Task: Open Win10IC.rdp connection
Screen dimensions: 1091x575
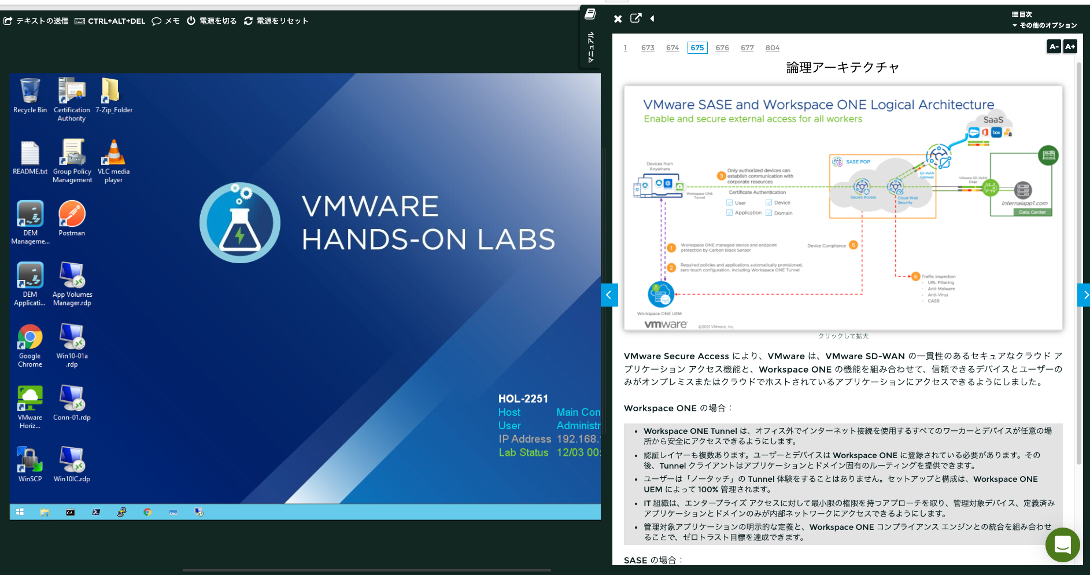Action: tap(72, 464)
